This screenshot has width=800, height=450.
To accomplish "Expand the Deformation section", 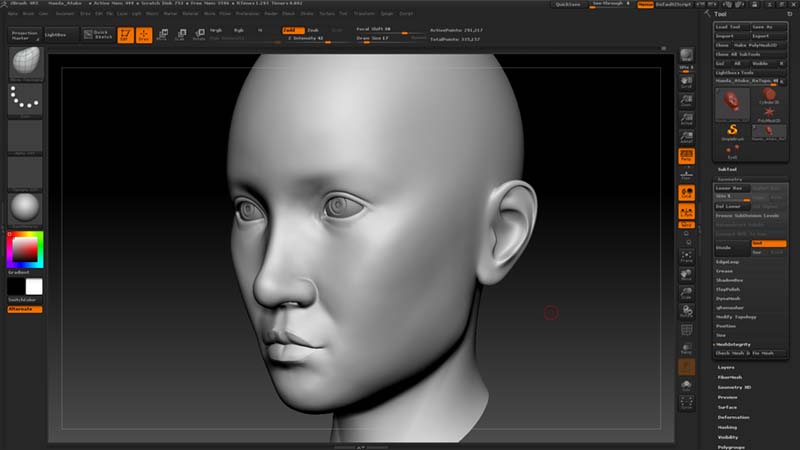I will tap(734, 417).
